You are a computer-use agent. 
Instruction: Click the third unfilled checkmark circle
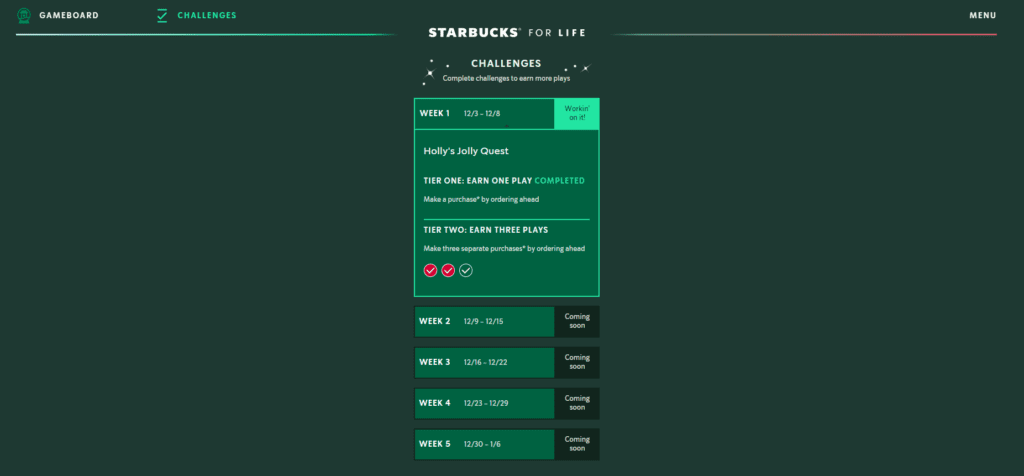coord(466,270)
